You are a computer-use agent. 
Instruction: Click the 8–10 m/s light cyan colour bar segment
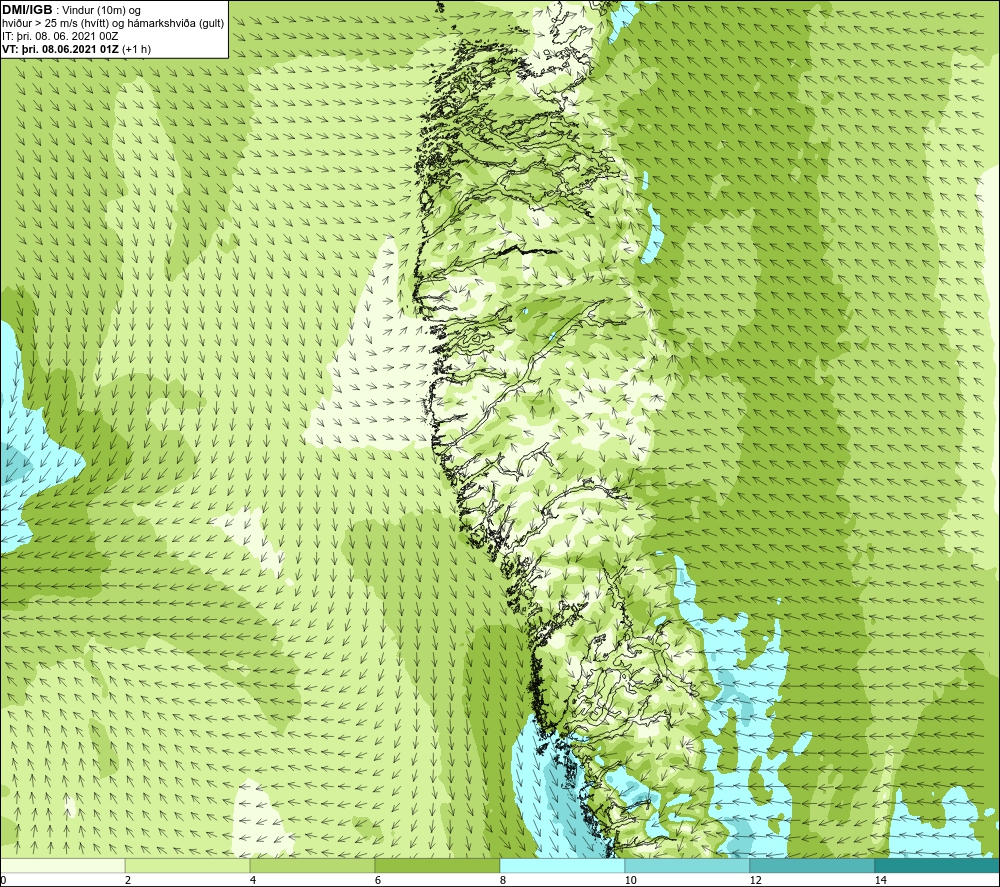coord(562,865)
